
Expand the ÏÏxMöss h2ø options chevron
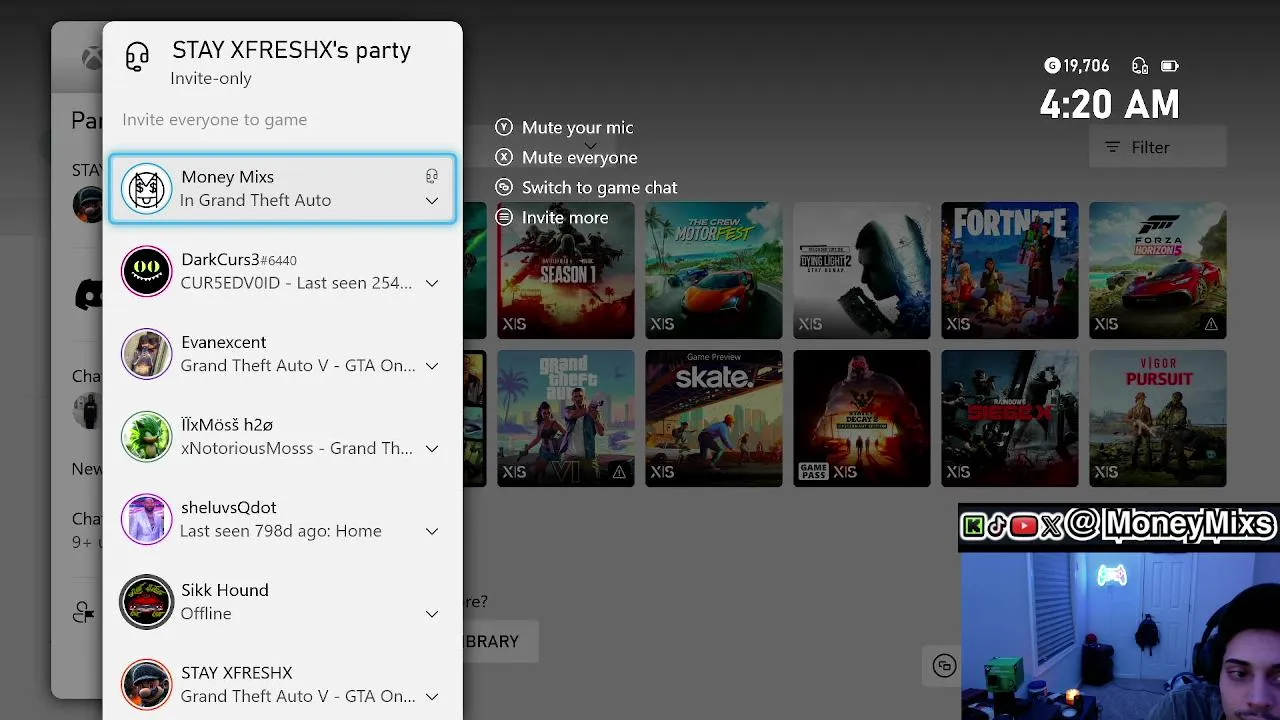pos(432,449)
